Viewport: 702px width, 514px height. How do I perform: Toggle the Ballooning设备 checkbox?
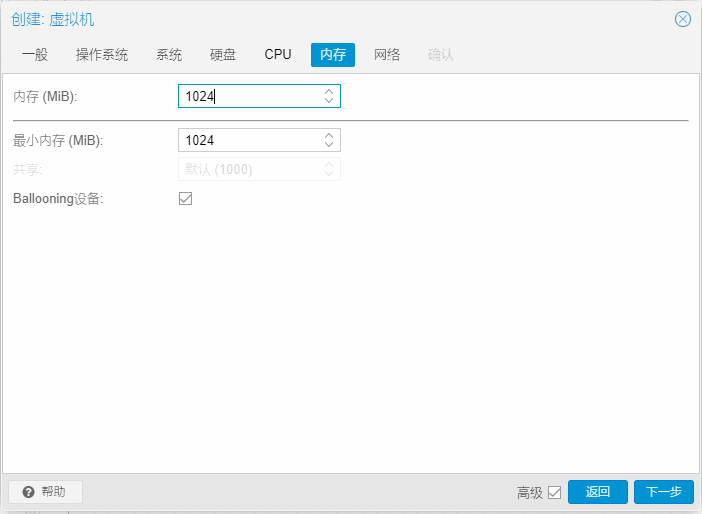click(185, 198)
